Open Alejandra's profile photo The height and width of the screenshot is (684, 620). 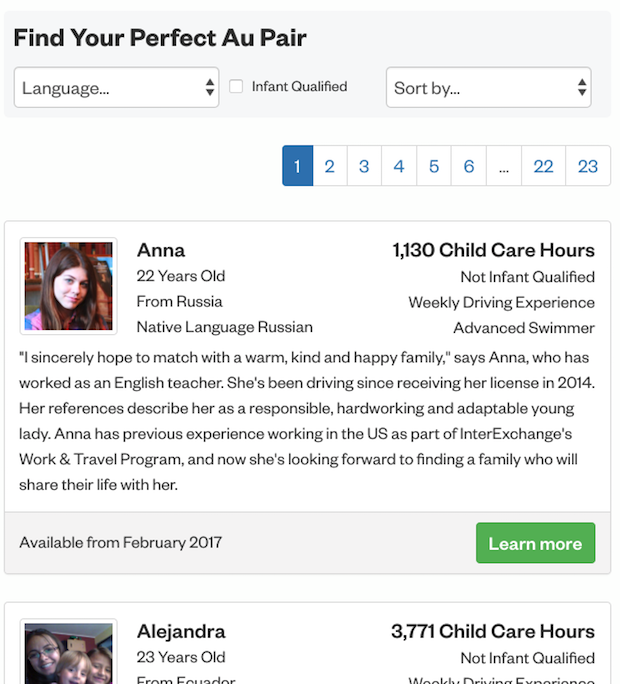click(69, 653)
